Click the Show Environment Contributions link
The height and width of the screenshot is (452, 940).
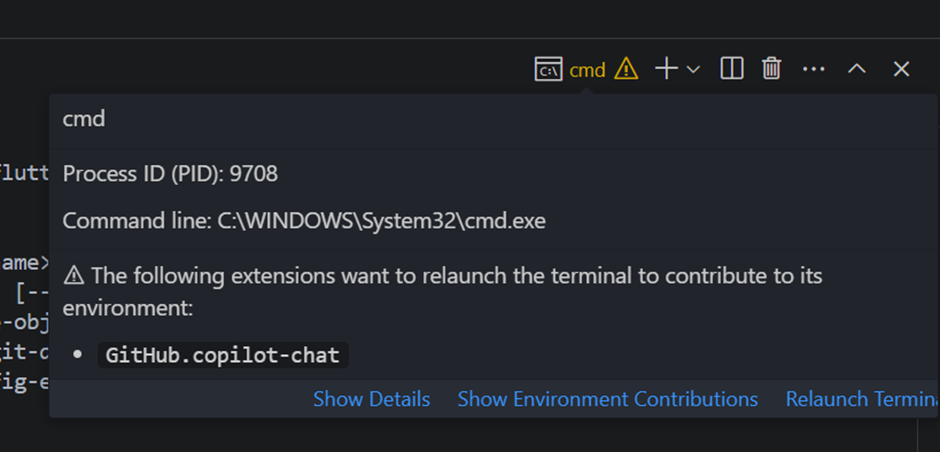607,399
